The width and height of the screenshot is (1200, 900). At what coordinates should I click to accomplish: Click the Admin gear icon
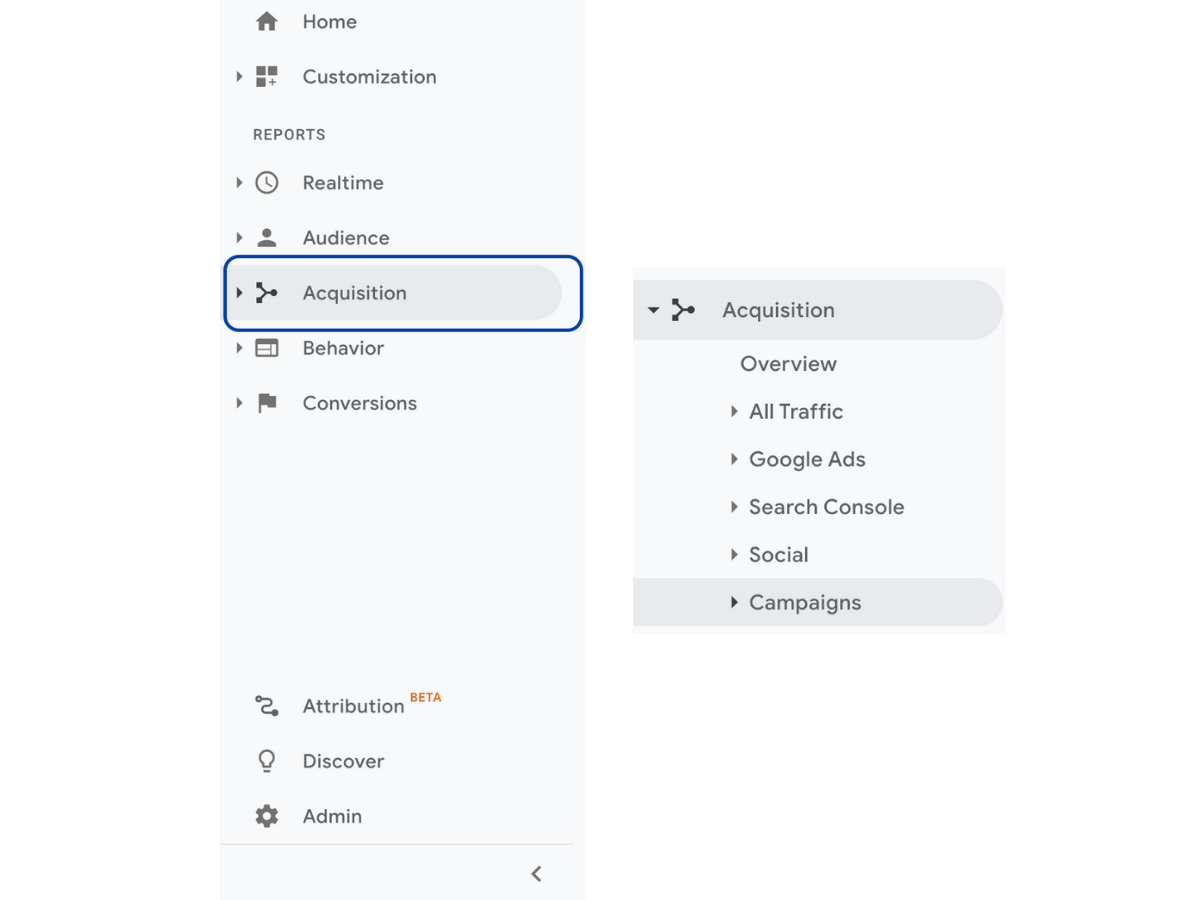(266, 816)
